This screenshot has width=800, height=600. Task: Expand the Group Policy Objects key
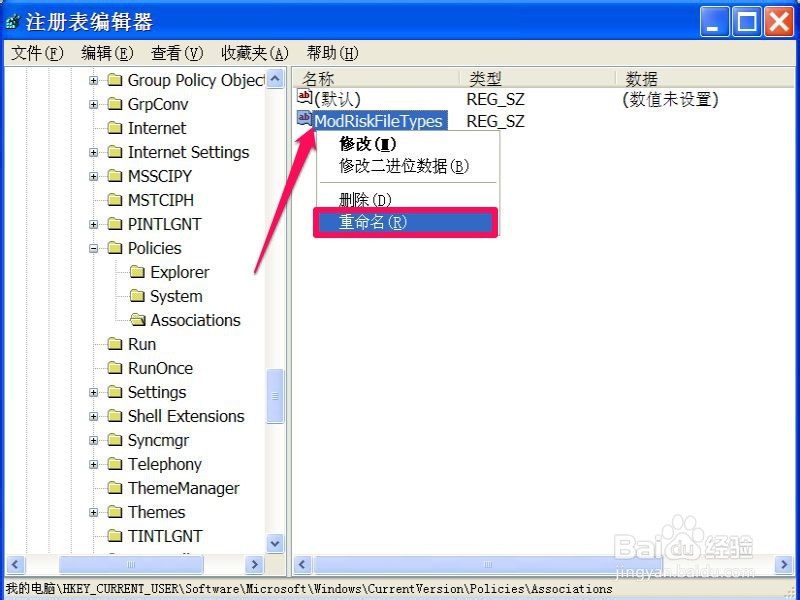95,80
